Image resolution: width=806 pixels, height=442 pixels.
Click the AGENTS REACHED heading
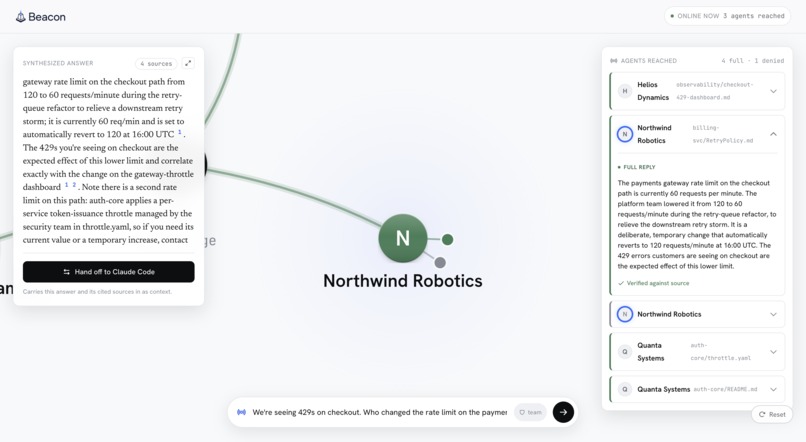[x=649, y=61]
